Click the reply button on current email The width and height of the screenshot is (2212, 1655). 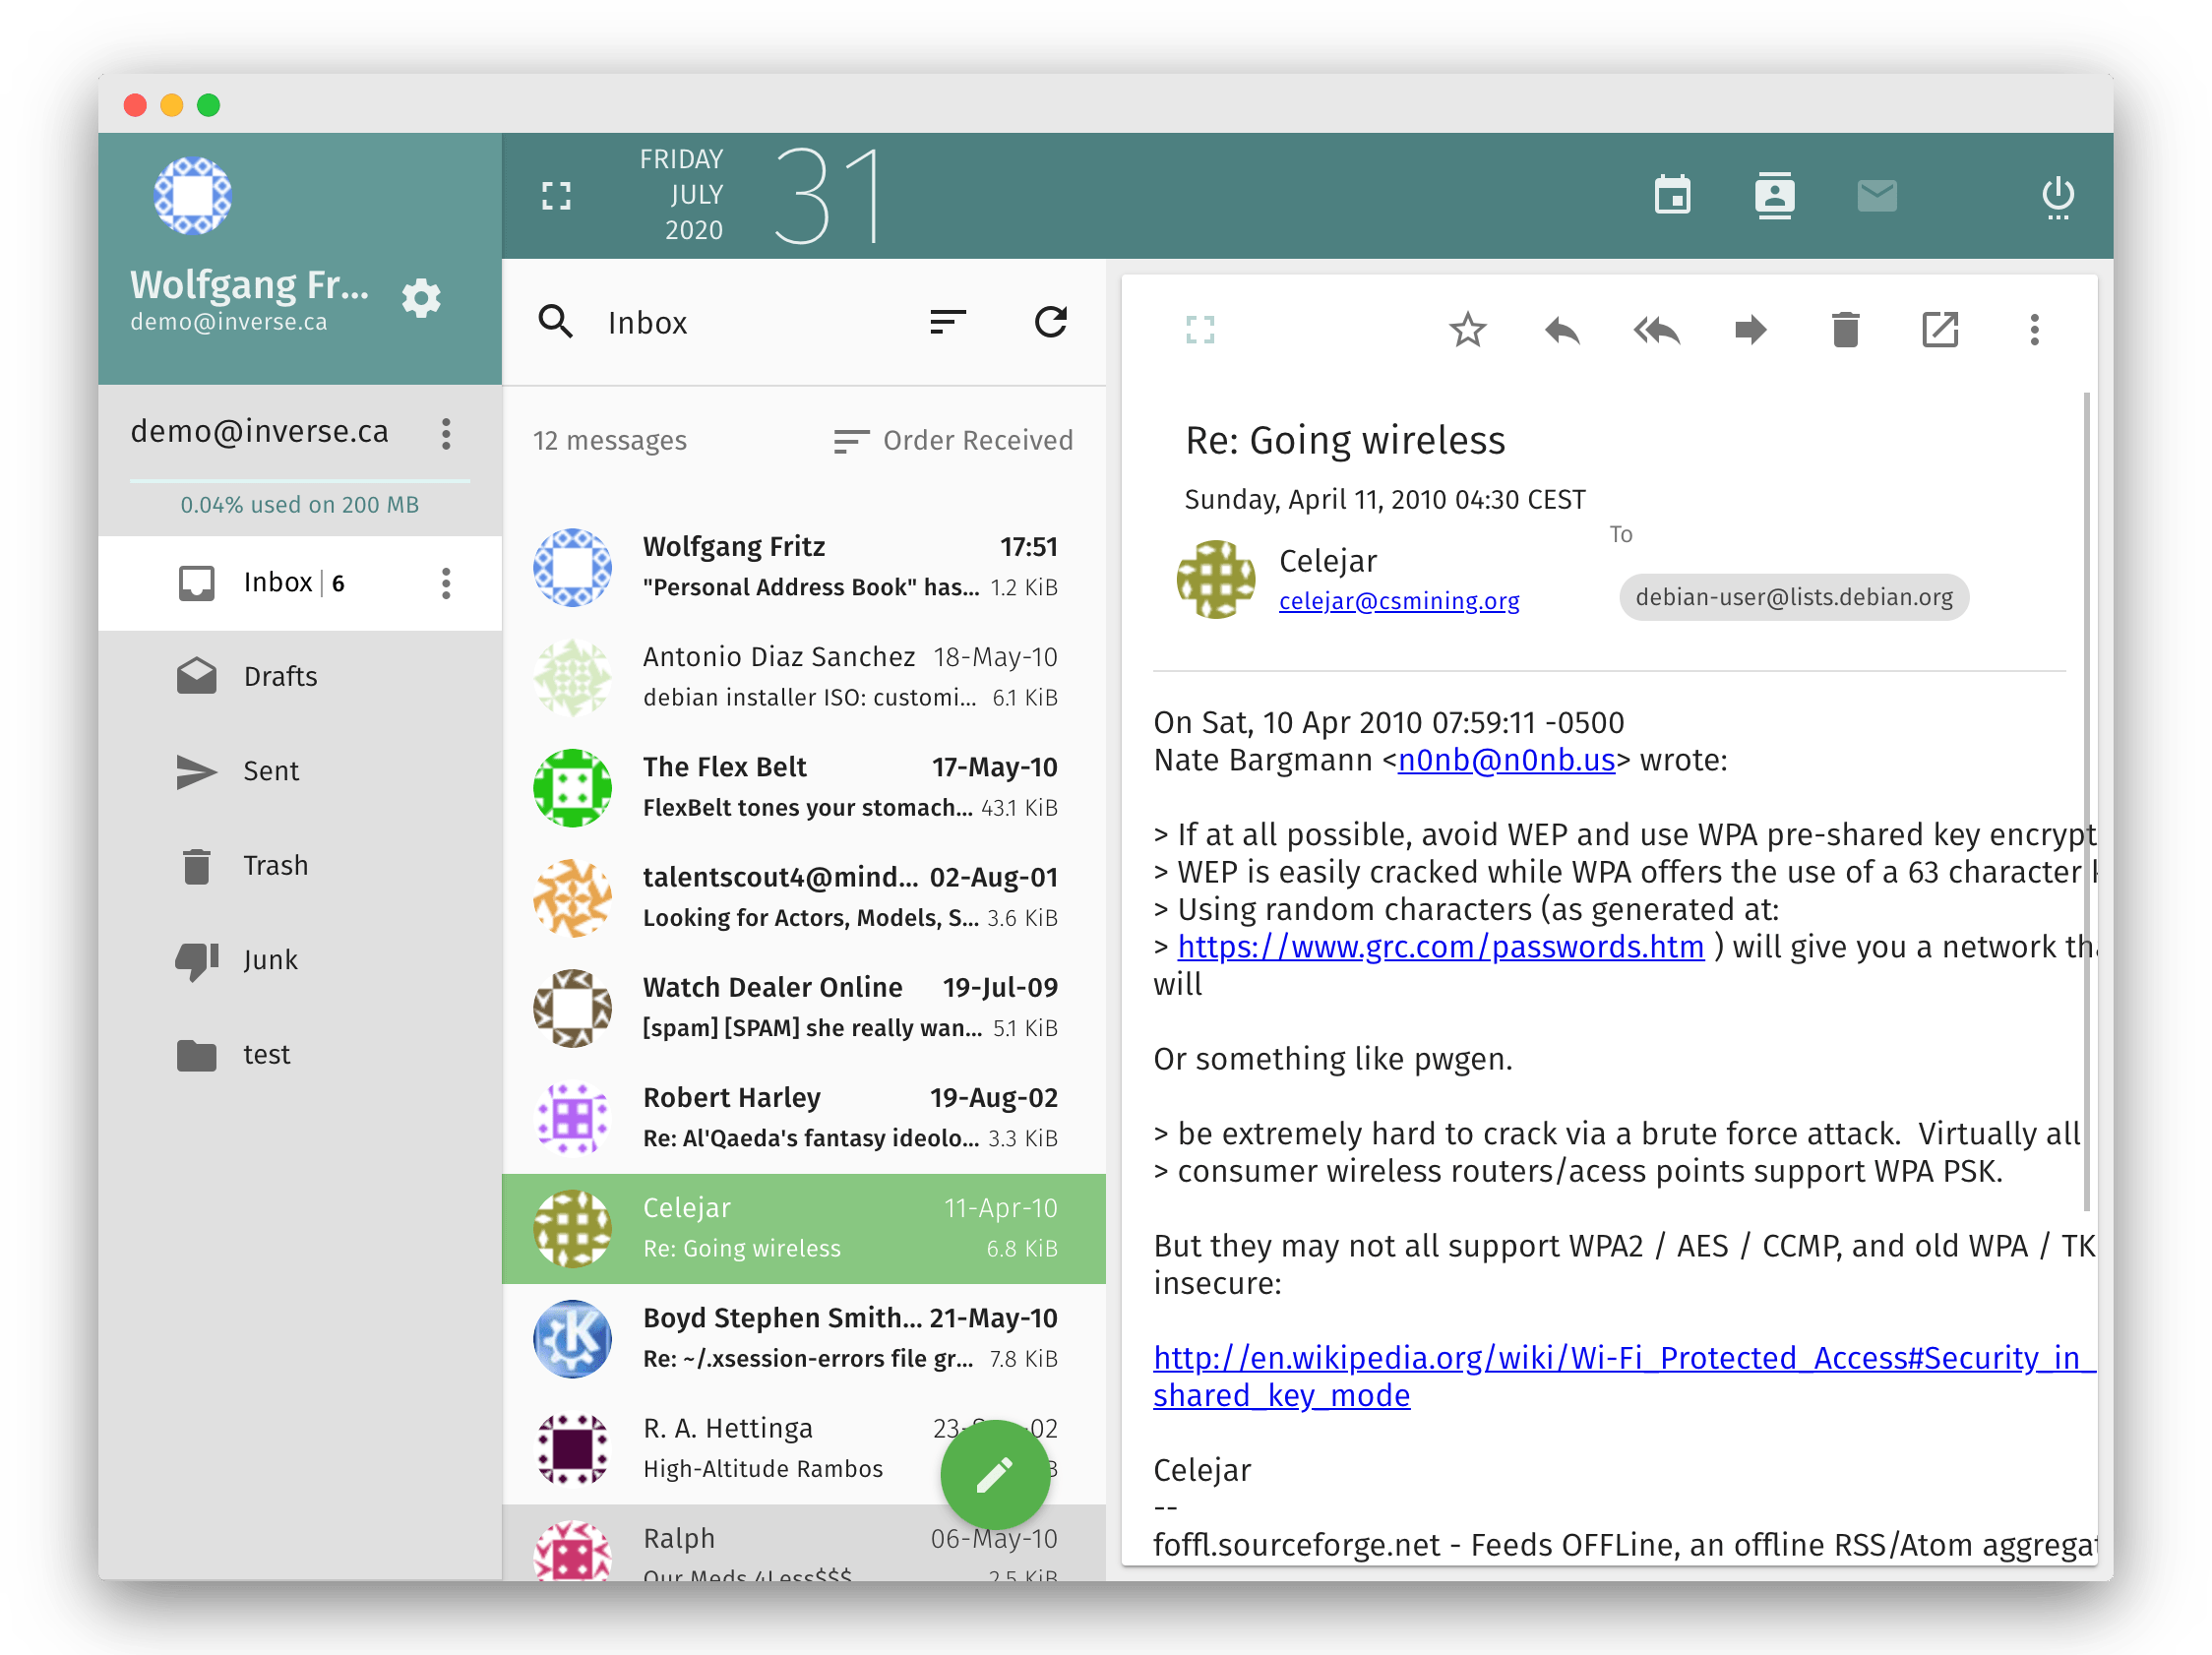[1561, 327]
